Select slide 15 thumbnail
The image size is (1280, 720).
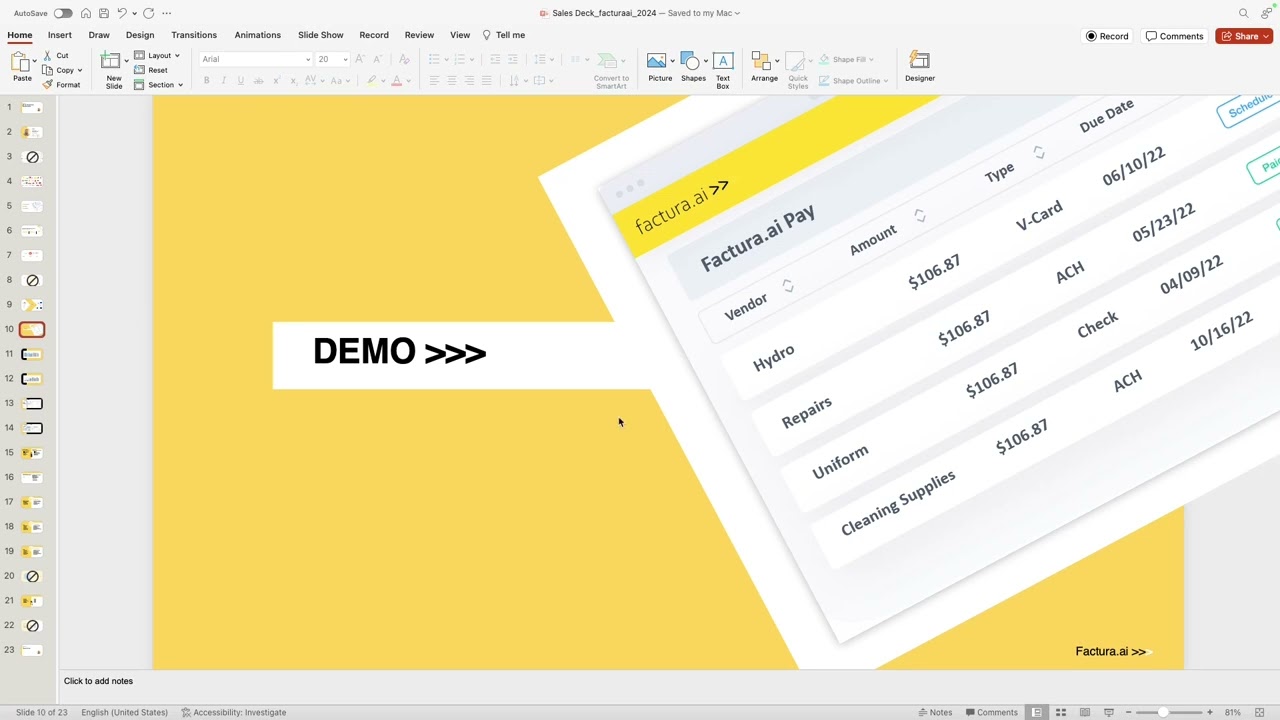(x=33, y=453)
